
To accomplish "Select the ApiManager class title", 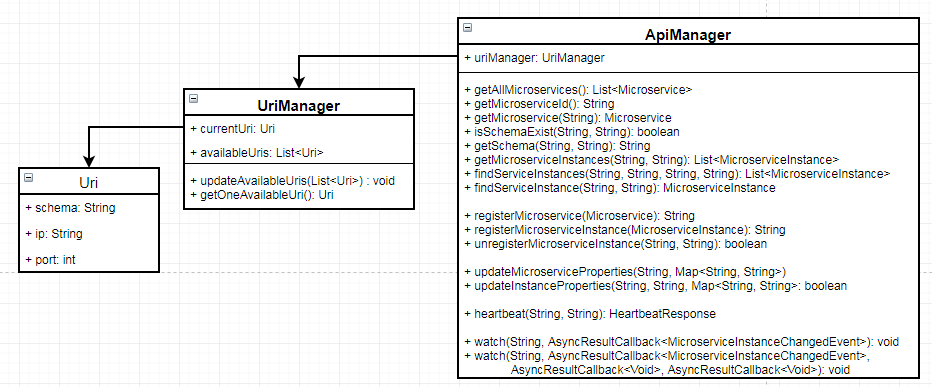I will click(688, 35).
